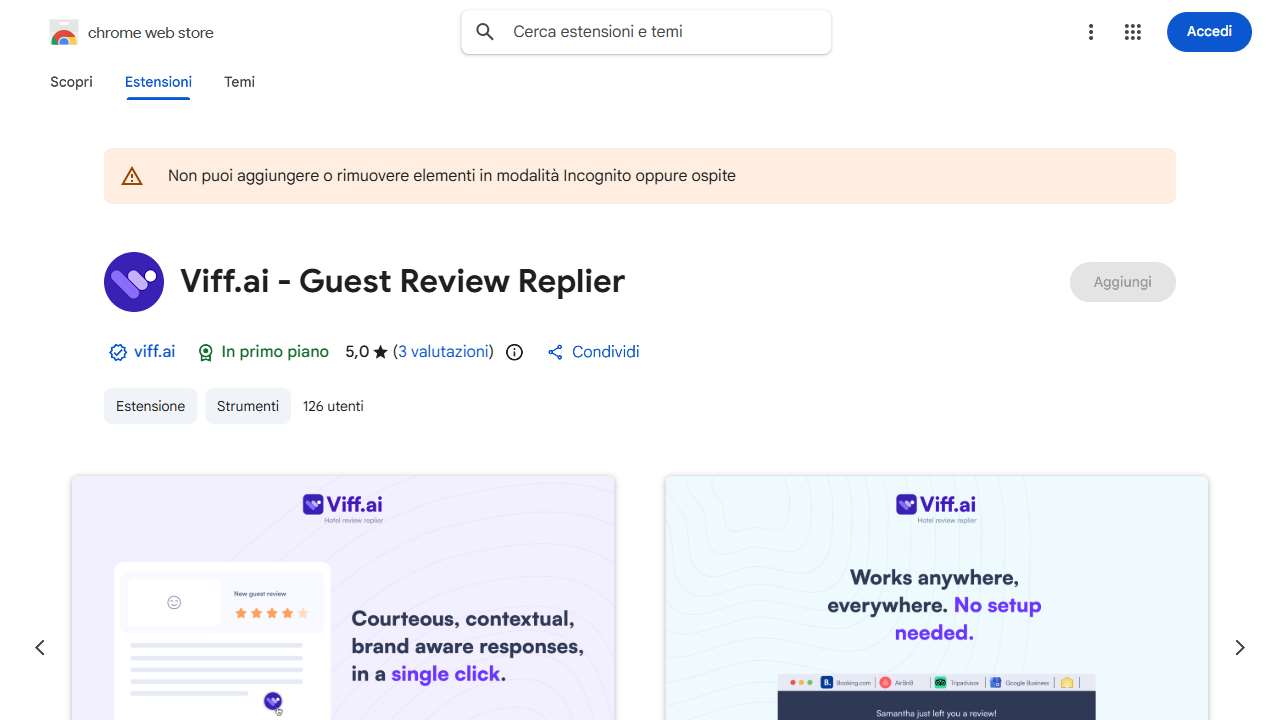Viewport: 1280px width, 720px height.
Task: Click the Strumenti category chip
Action: 247,406
